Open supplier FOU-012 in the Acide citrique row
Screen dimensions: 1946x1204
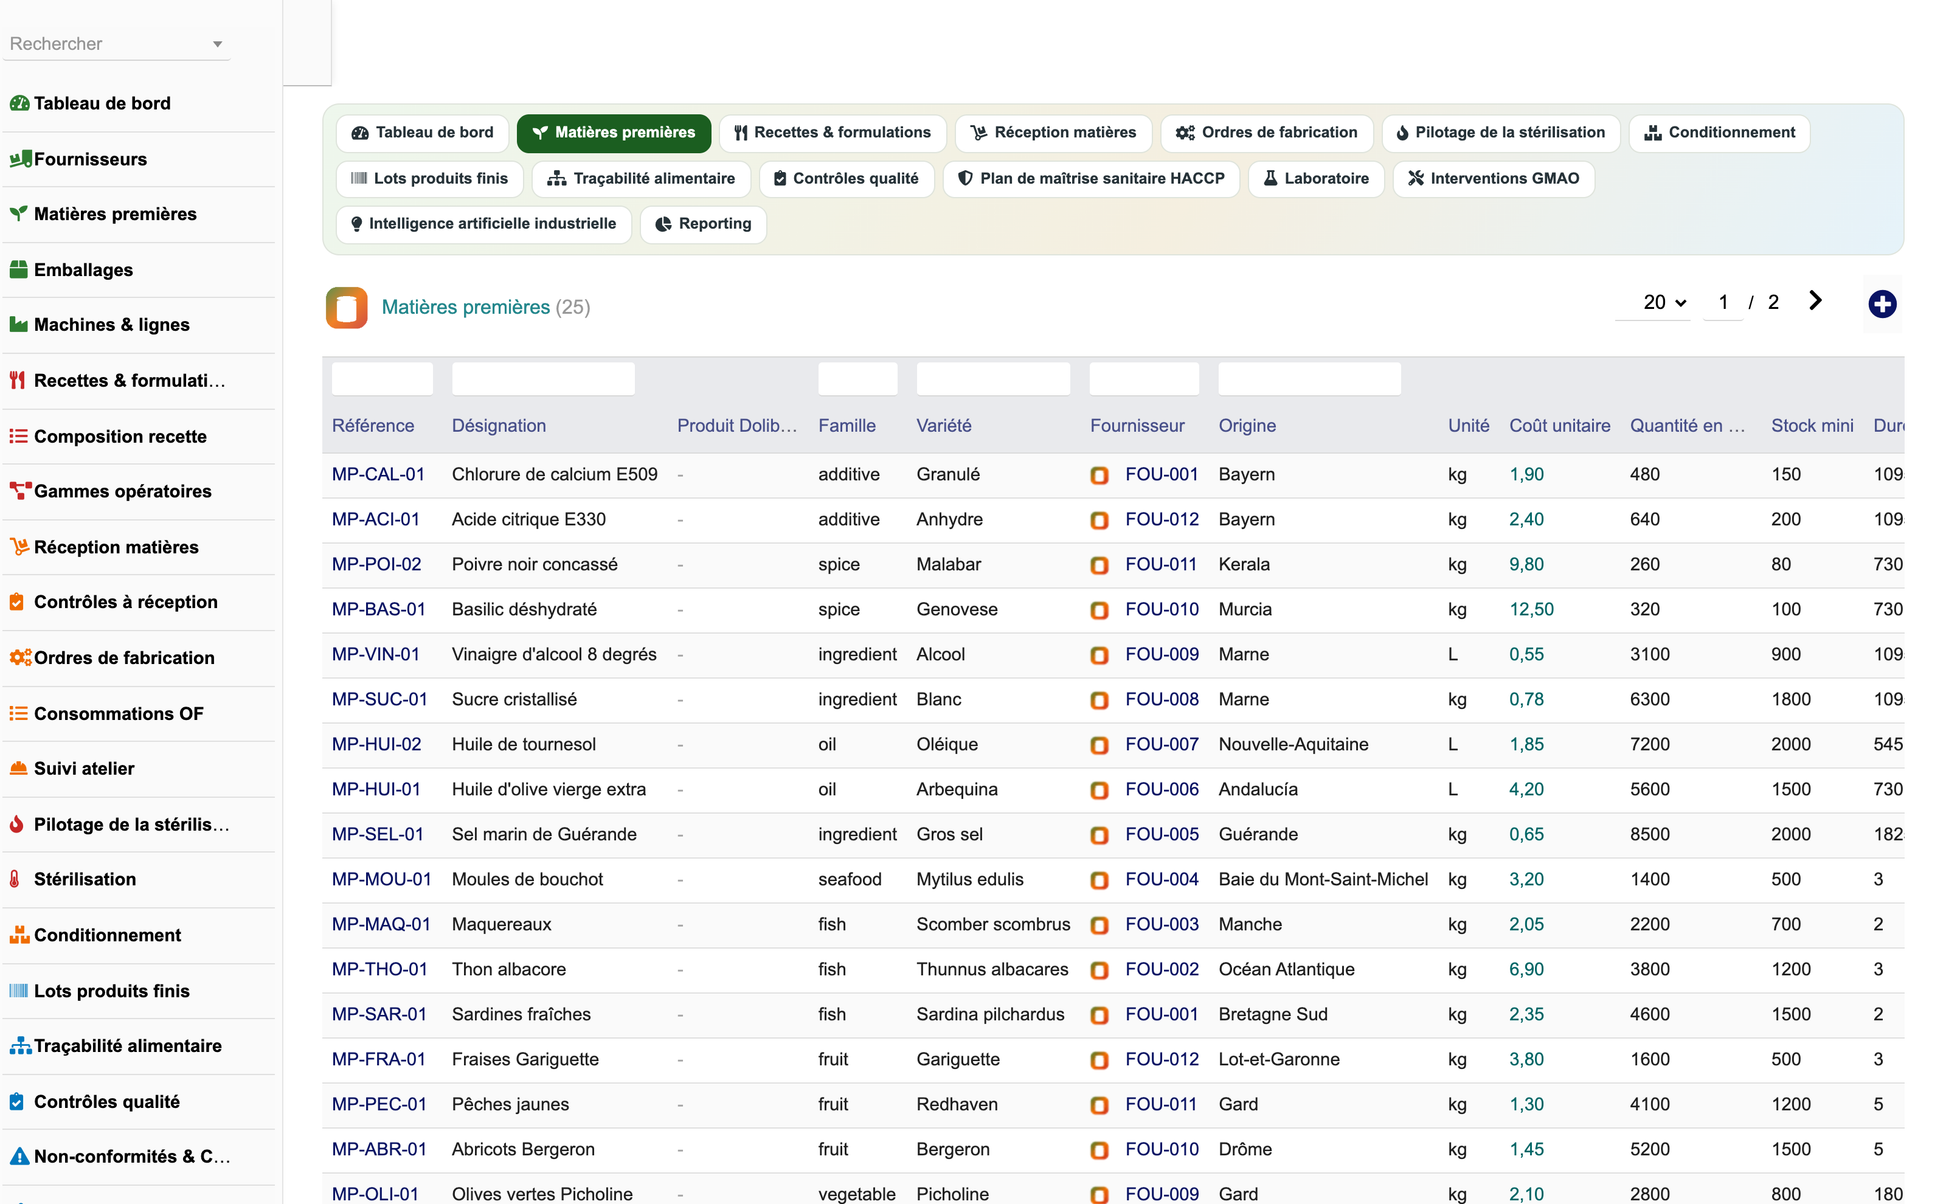click(1162, 519)
